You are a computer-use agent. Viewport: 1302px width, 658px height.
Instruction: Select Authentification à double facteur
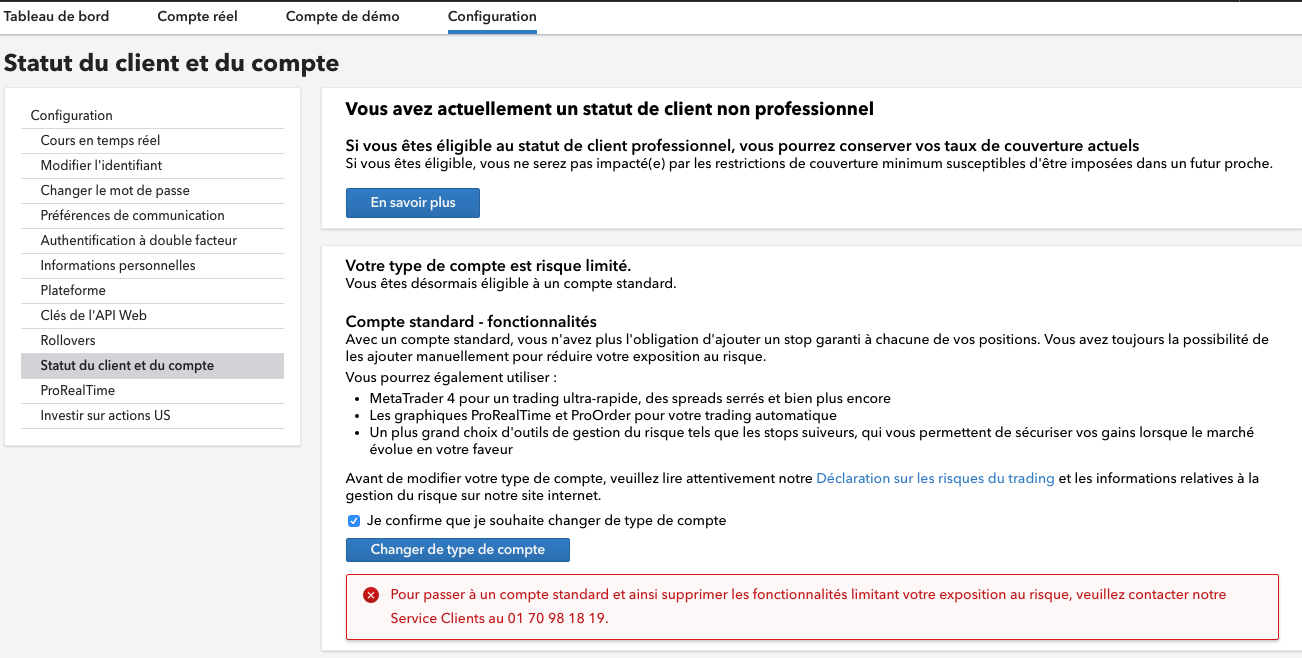point(139,241)
